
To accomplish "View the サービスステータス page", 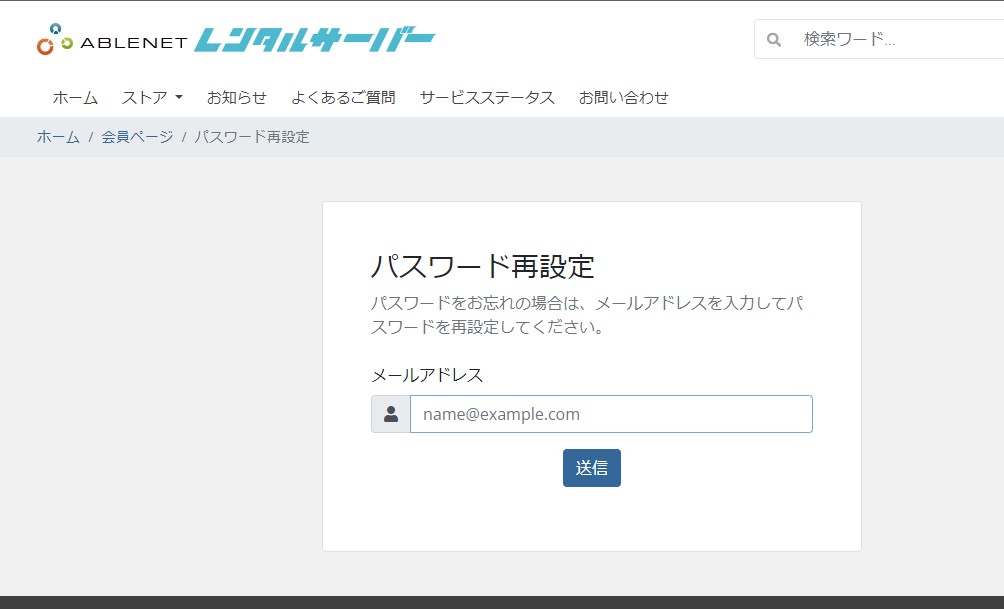I will point(487,97).
